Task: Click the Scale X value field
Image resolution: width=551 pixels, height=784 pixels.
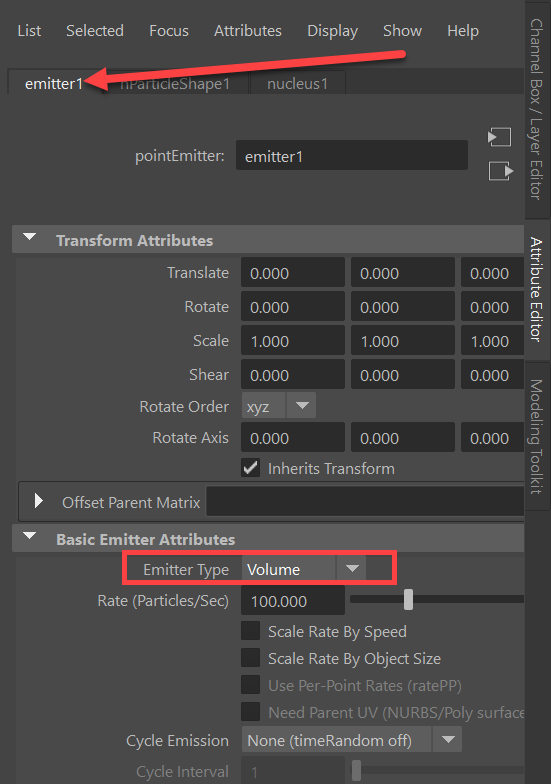Action: (293, 340)
